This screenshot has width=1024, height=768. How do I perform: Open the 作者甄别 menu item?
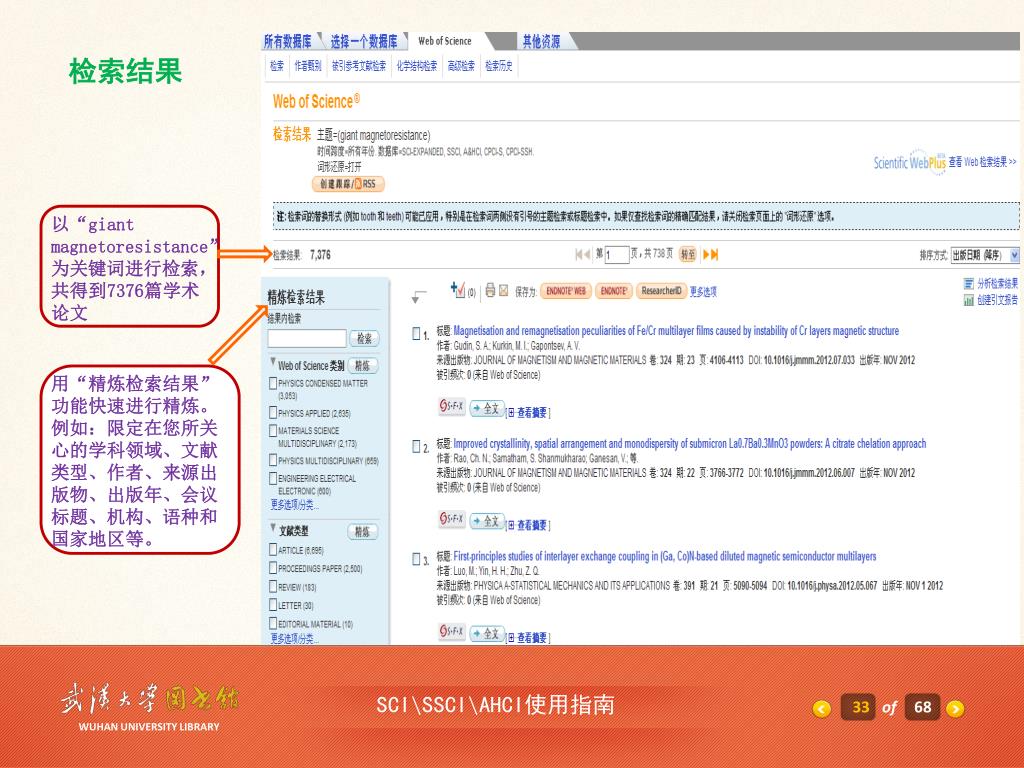click(308, 65)
